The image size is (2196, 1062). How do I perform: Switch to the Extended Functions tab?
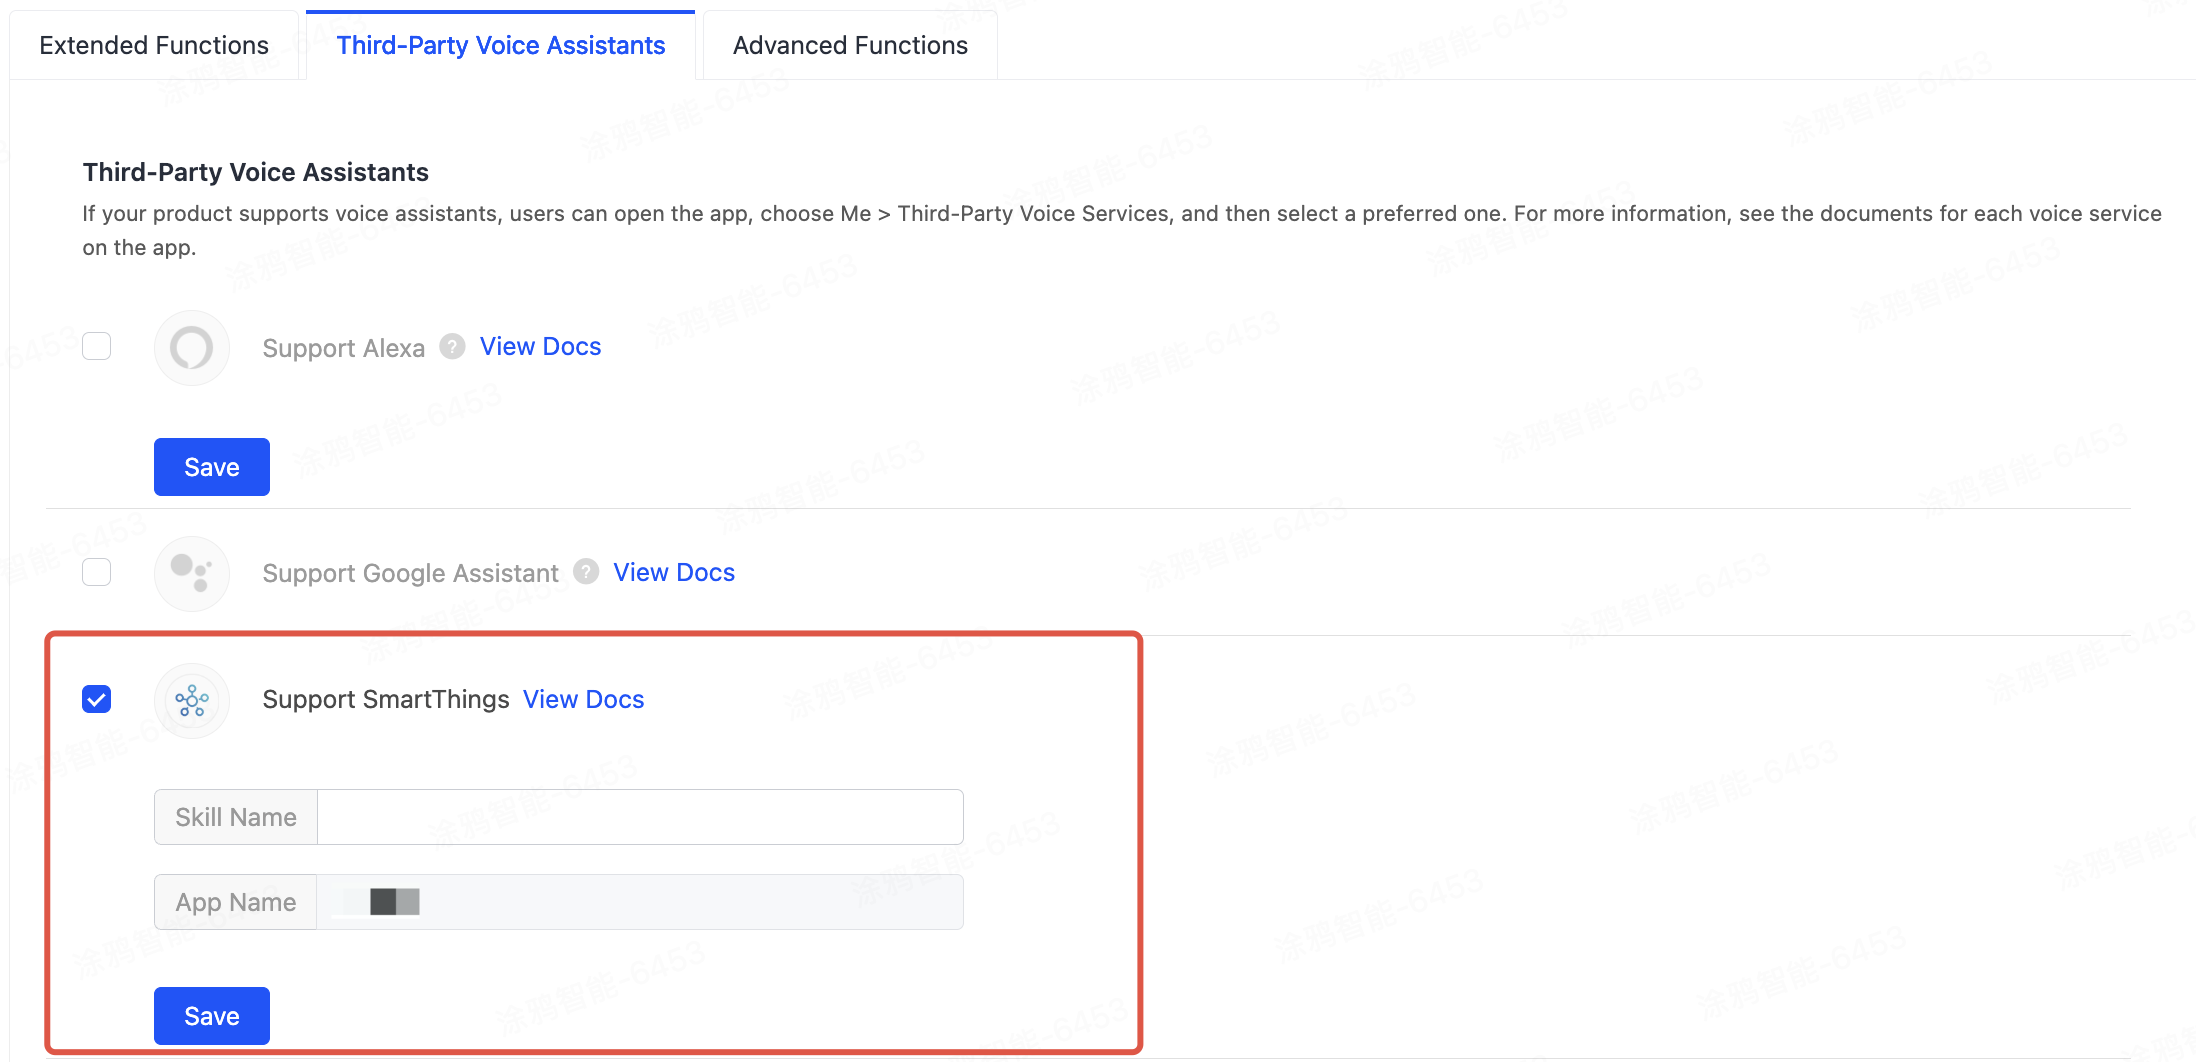[x=154, y=45]
